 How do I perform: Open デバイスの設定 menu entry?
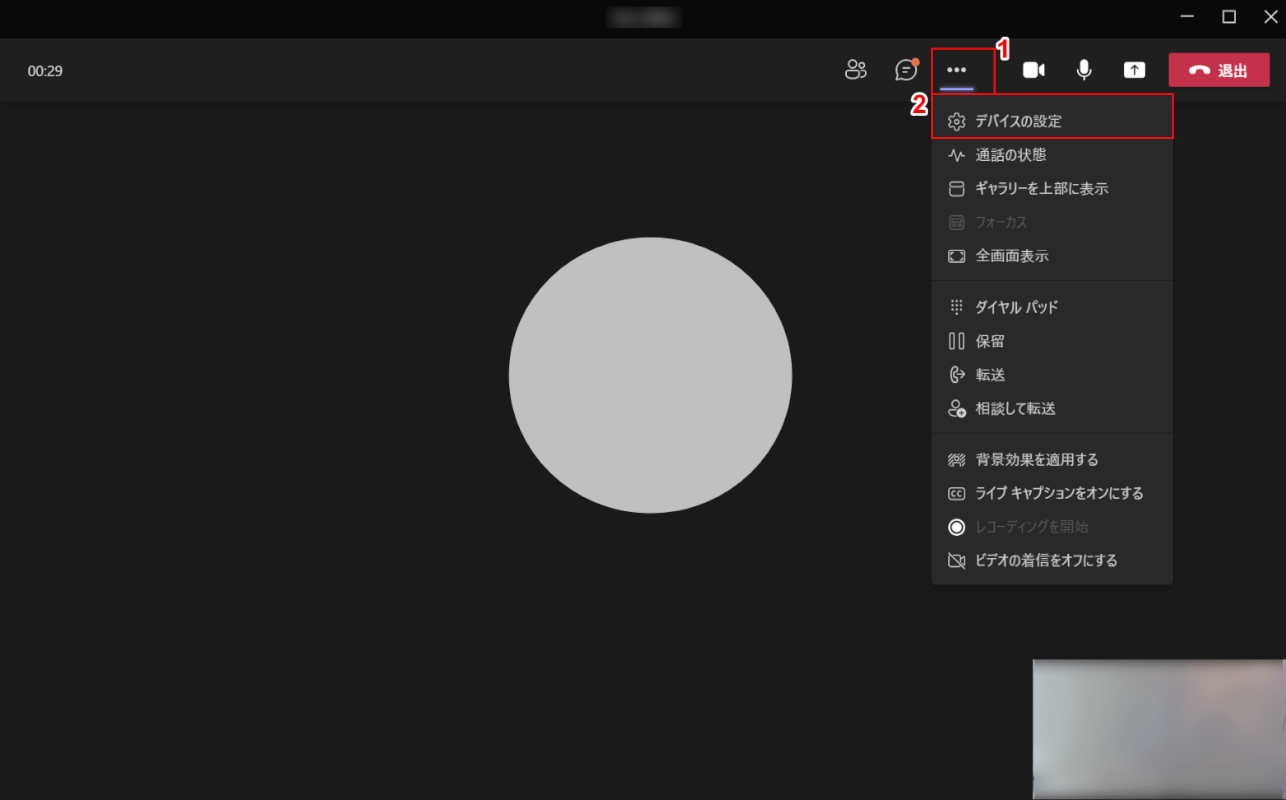pos(1052,121)
